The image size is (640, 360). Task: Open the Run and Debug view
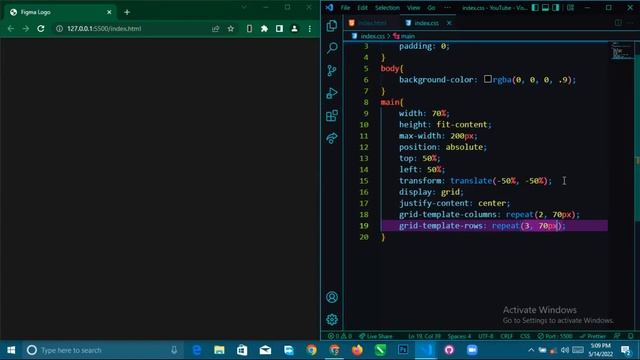pos(332,93)
